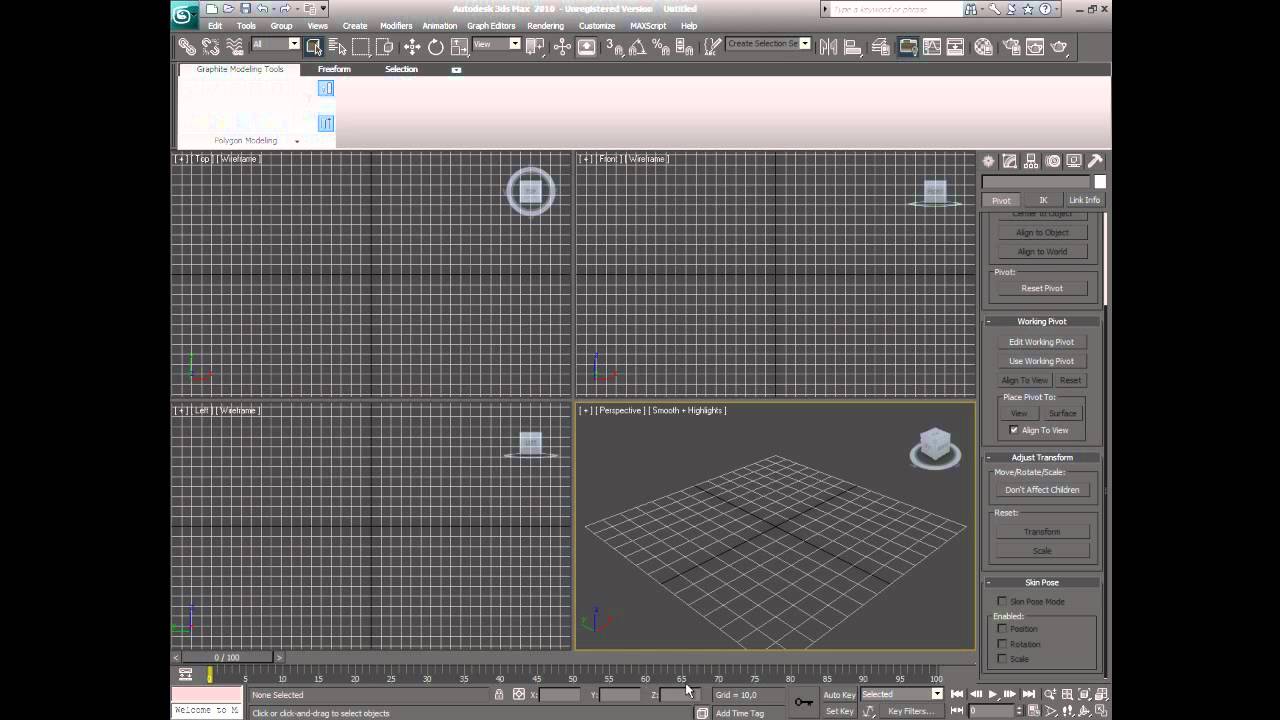Screen dimensions: 1280x720
Task: Switch to the Link Info tab
Action: (1084, 200)
